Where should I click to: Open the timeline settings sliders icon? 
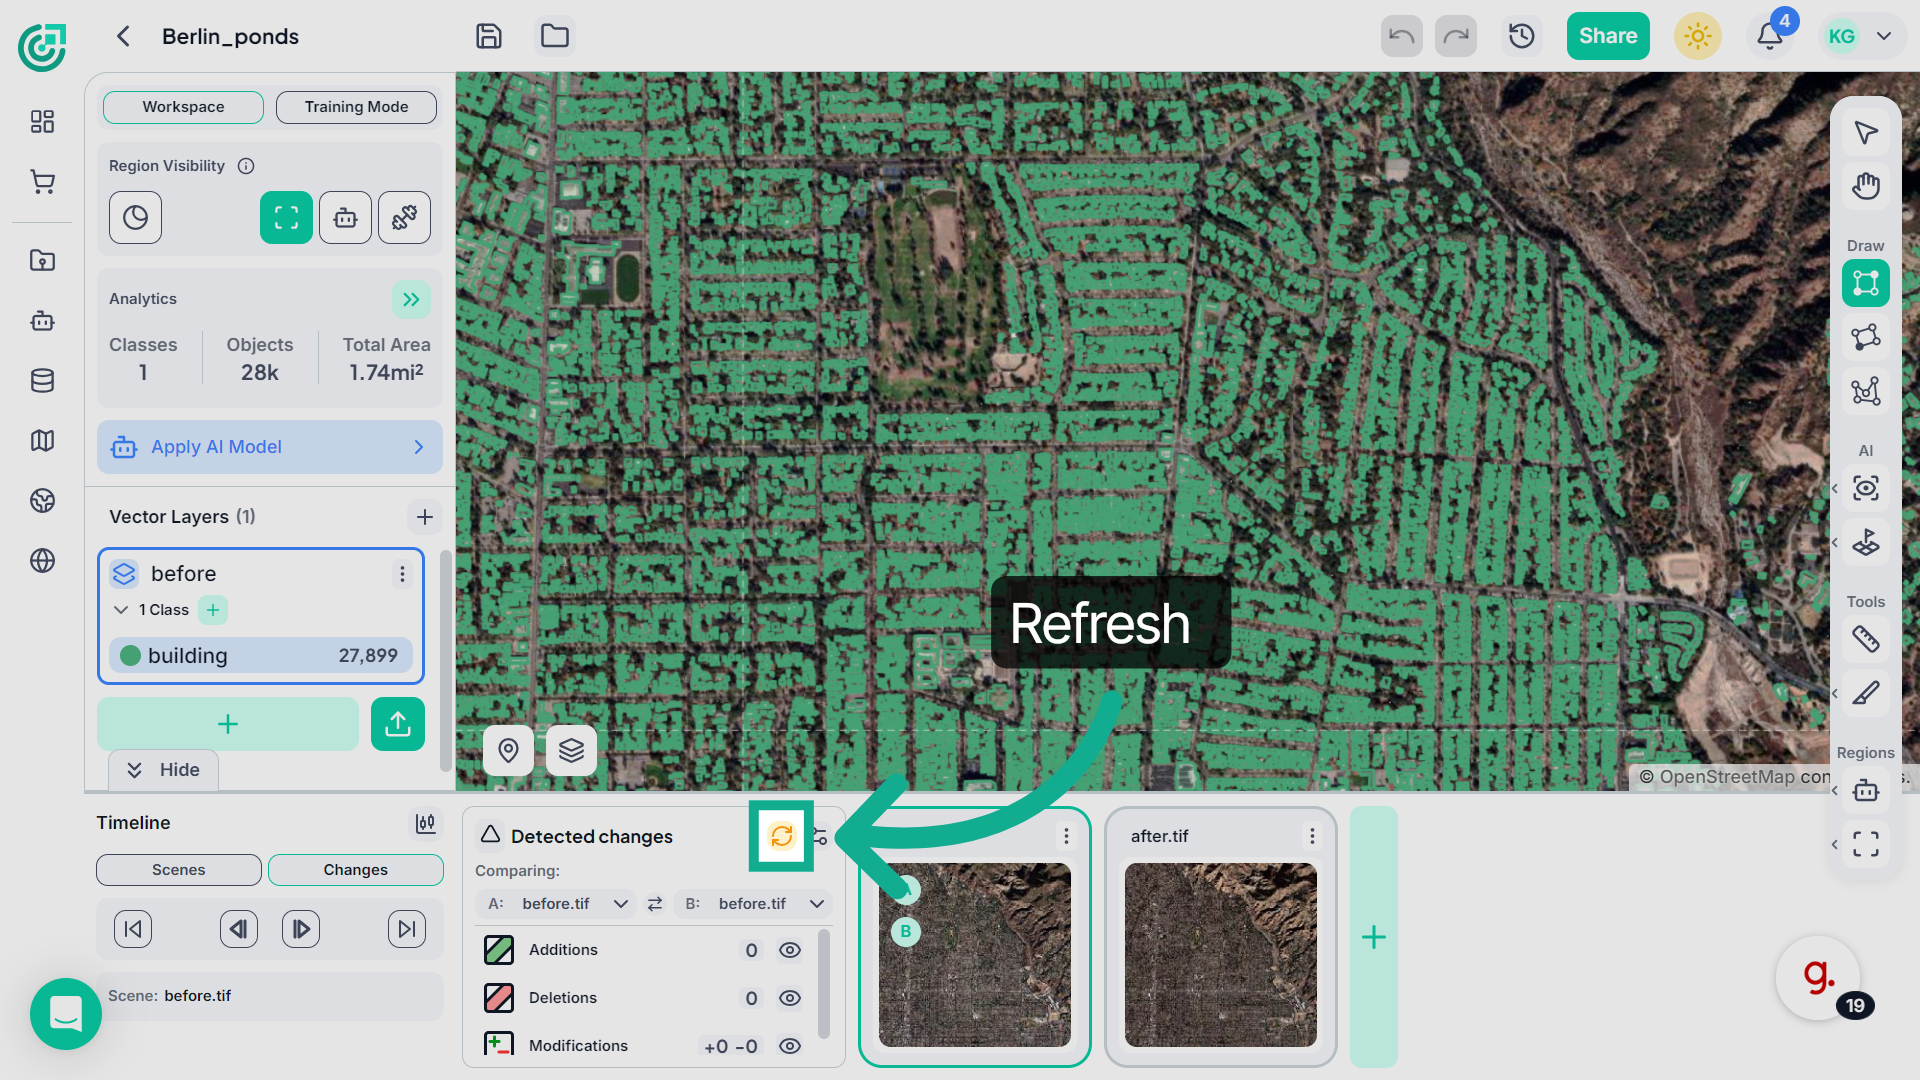tap(425, 823)
